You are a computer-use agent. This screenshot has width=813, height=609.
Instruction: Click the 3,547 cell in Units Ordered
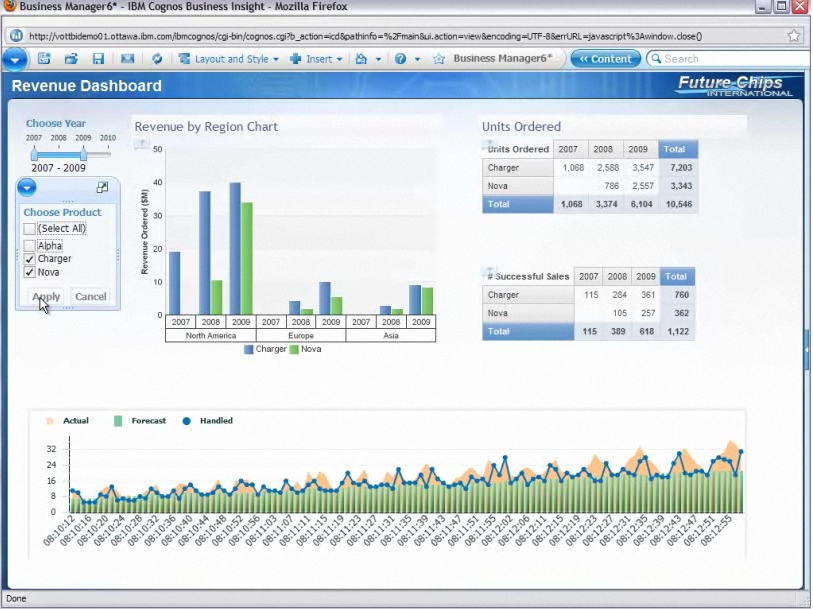pos(641,168)
